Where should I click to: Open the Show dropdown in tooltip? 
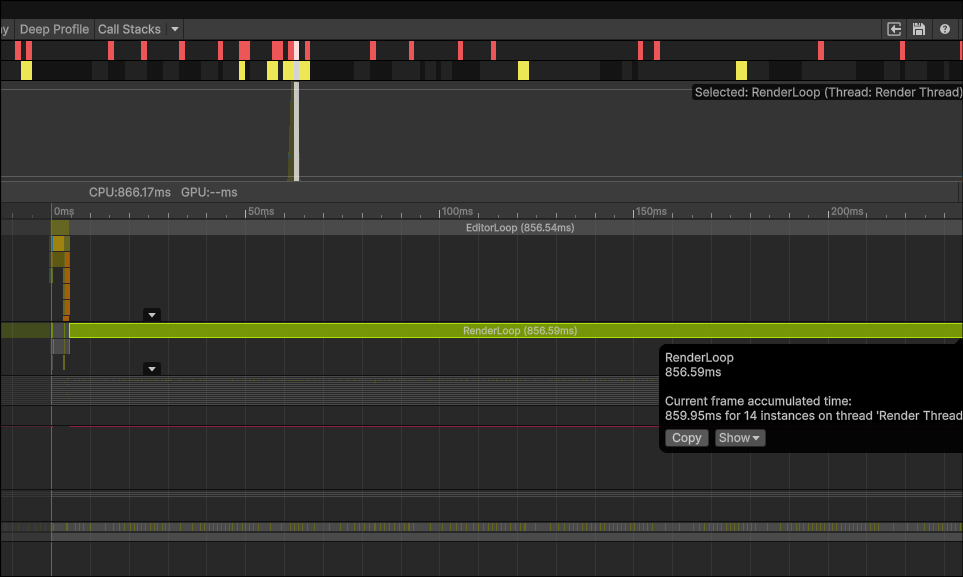tap(739, 437)
